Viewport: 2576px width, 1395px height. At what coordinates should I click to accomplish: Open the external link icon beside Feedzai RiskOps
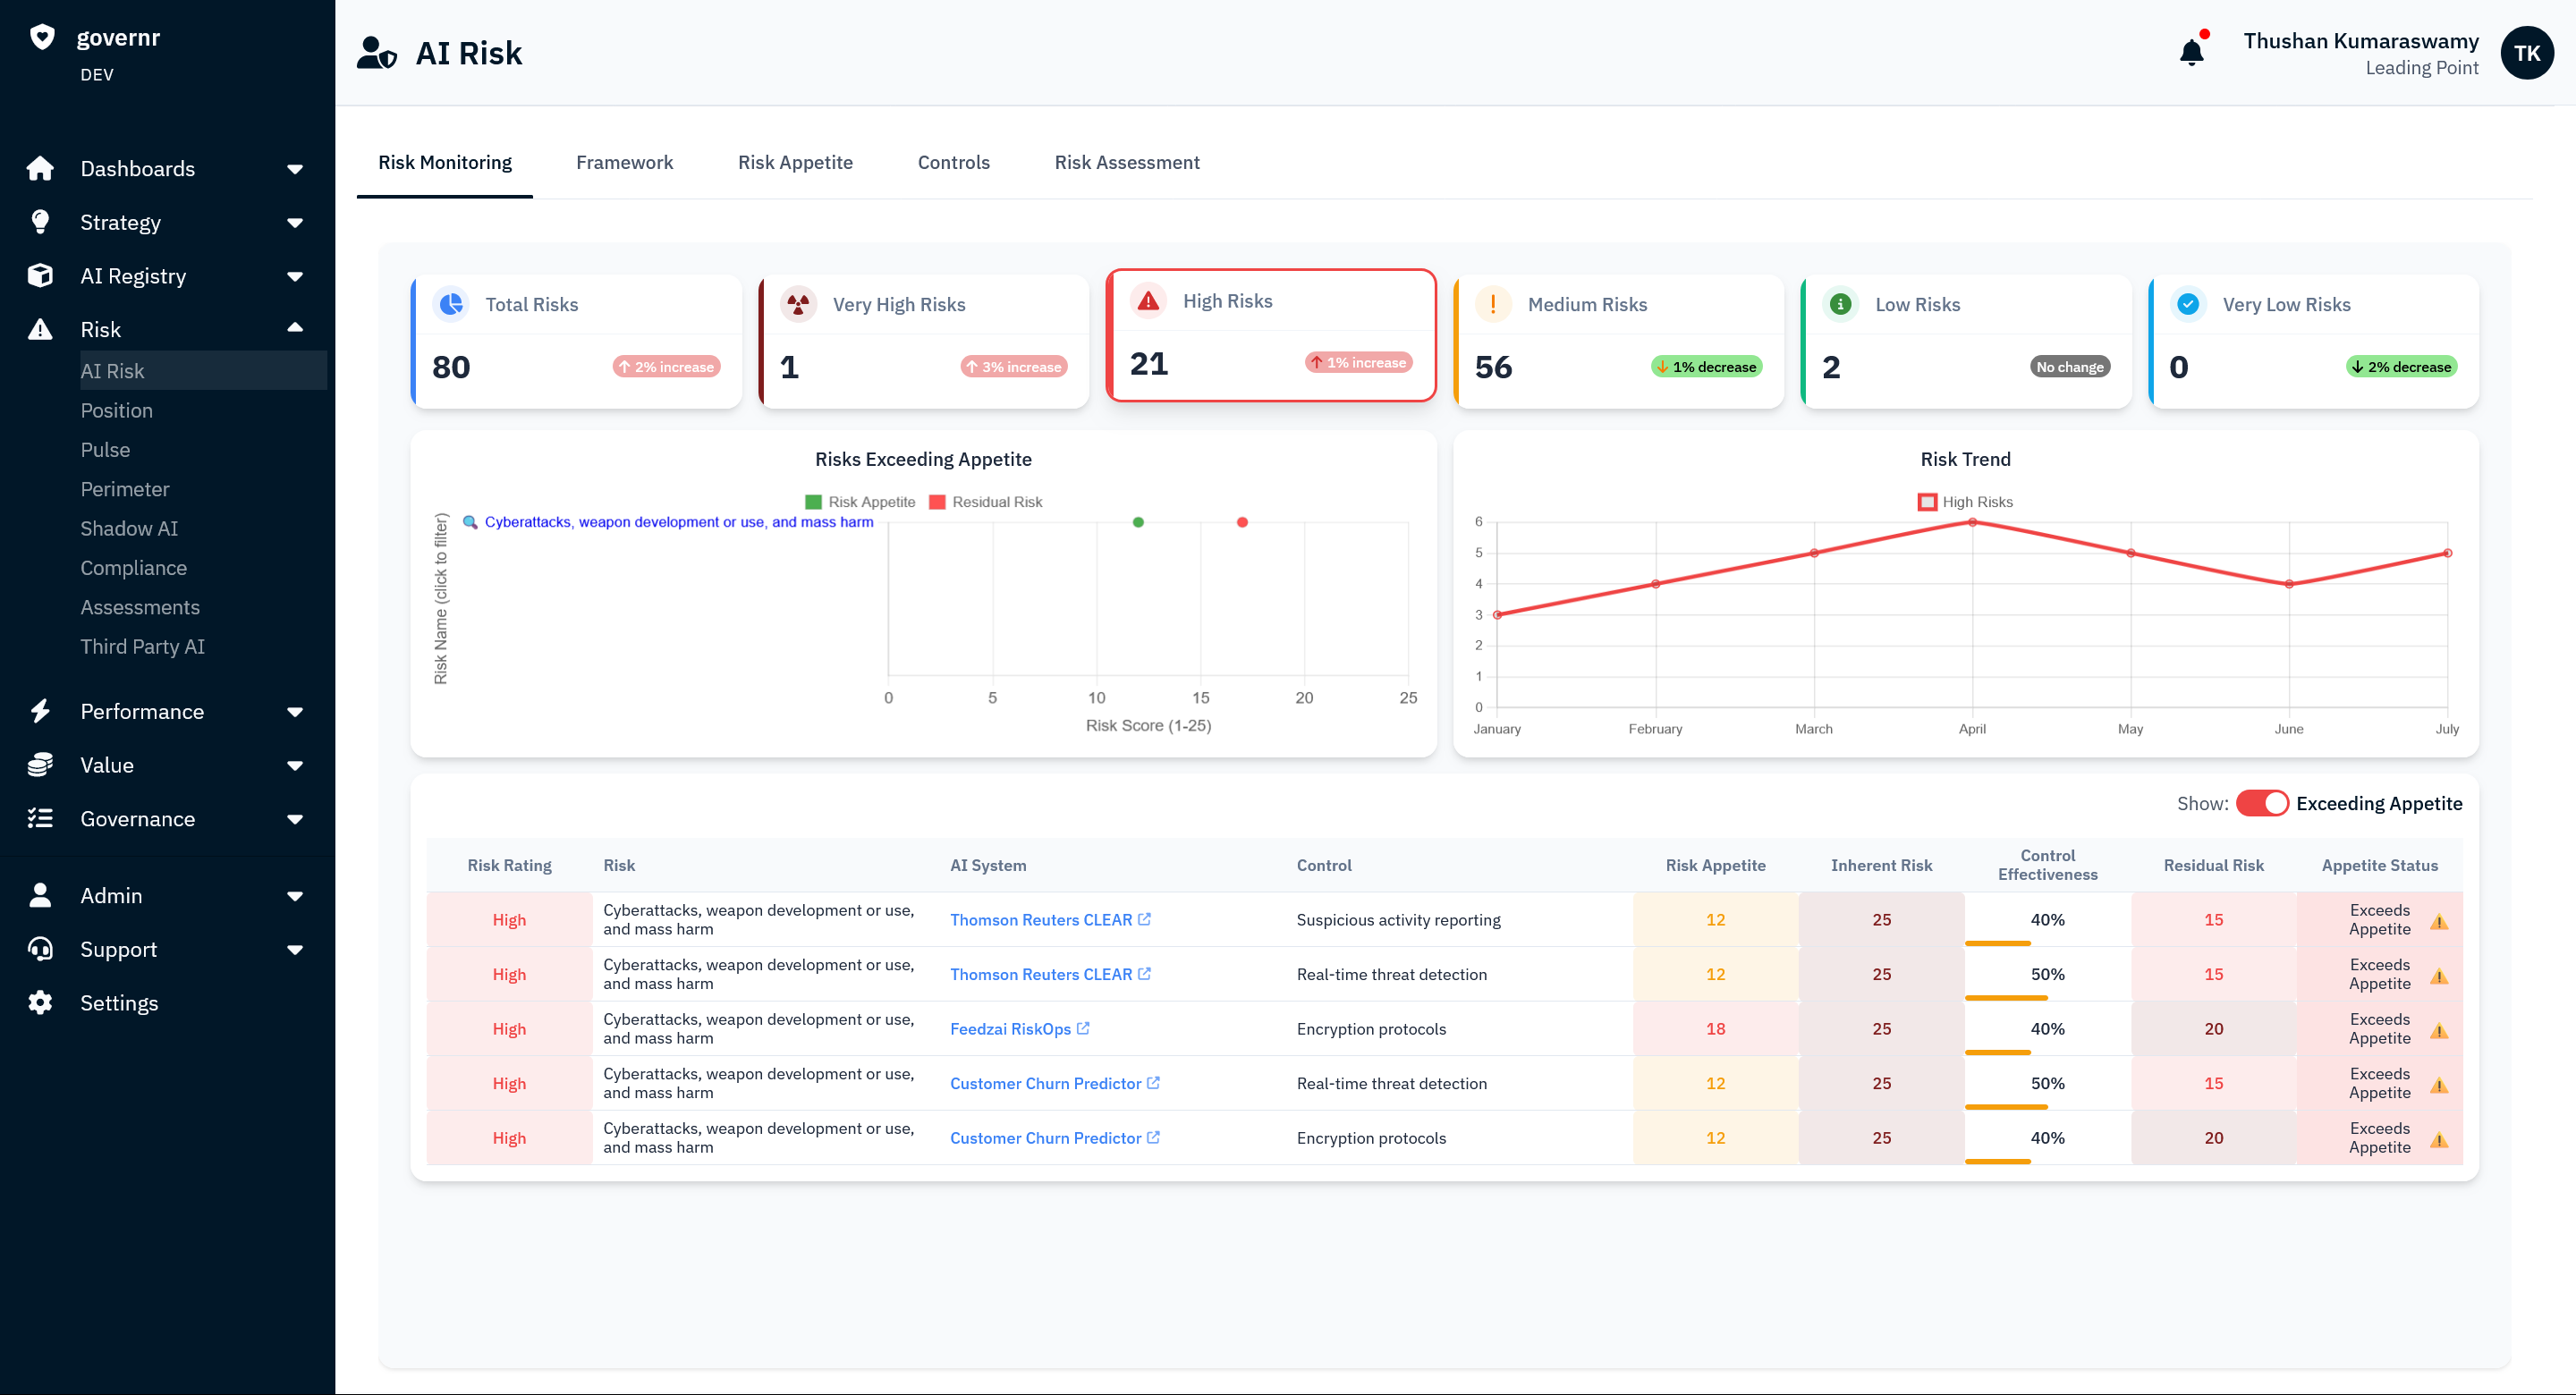coord(1083,1028)
